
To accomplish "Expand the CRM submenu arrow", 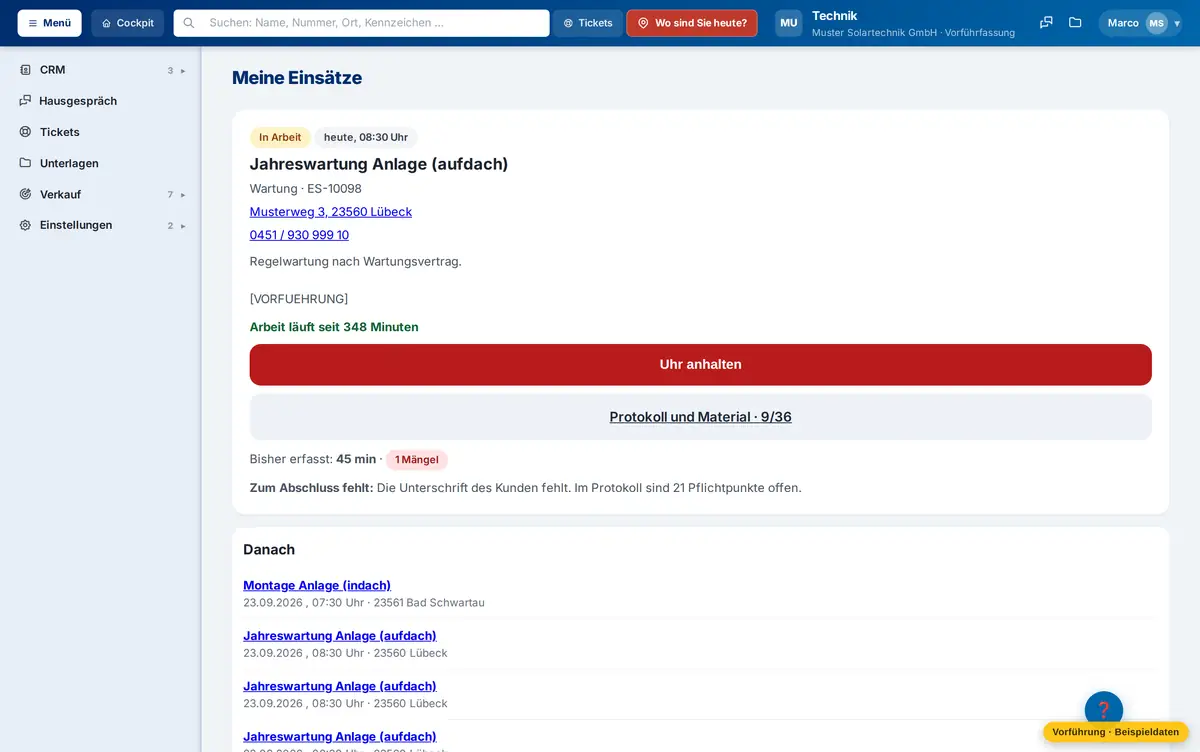I will point(183,70).
